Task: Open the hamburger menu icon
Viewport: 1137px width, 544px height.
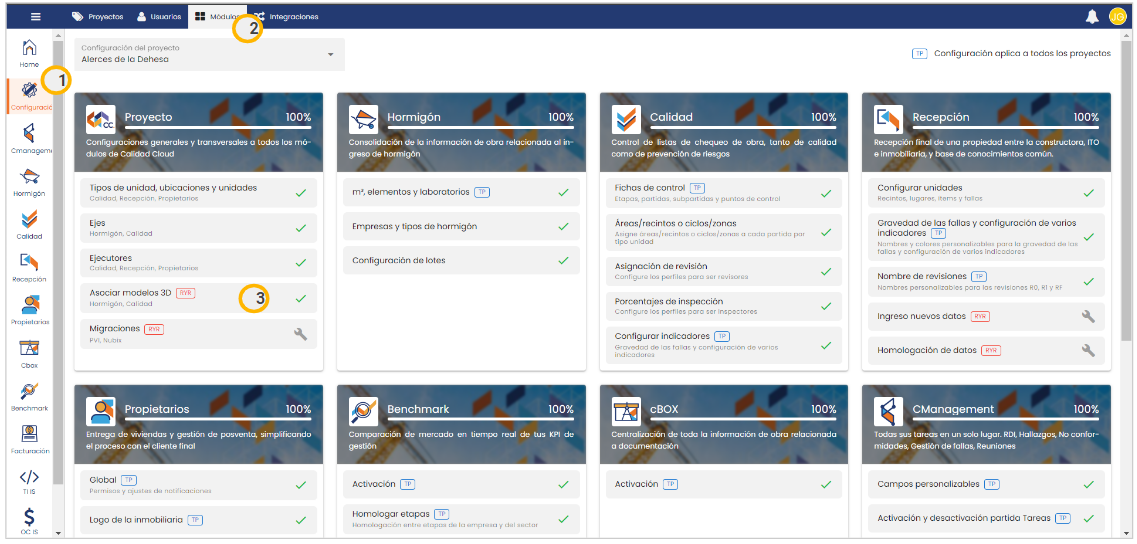Action: 36,17
